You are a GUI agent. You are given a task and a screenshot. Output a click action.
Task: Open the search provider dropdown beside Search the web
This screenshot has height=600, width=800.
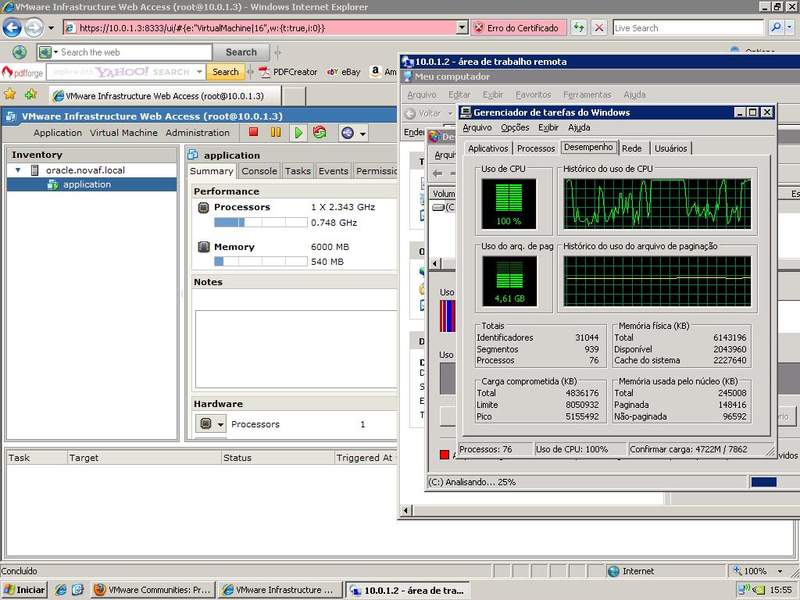pos(56,52)
